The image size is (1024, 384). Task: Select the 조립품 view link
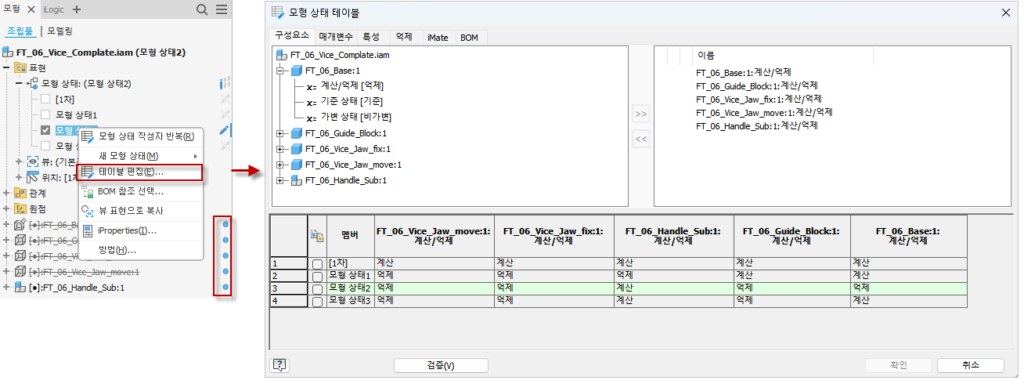[x=20, y=31]
